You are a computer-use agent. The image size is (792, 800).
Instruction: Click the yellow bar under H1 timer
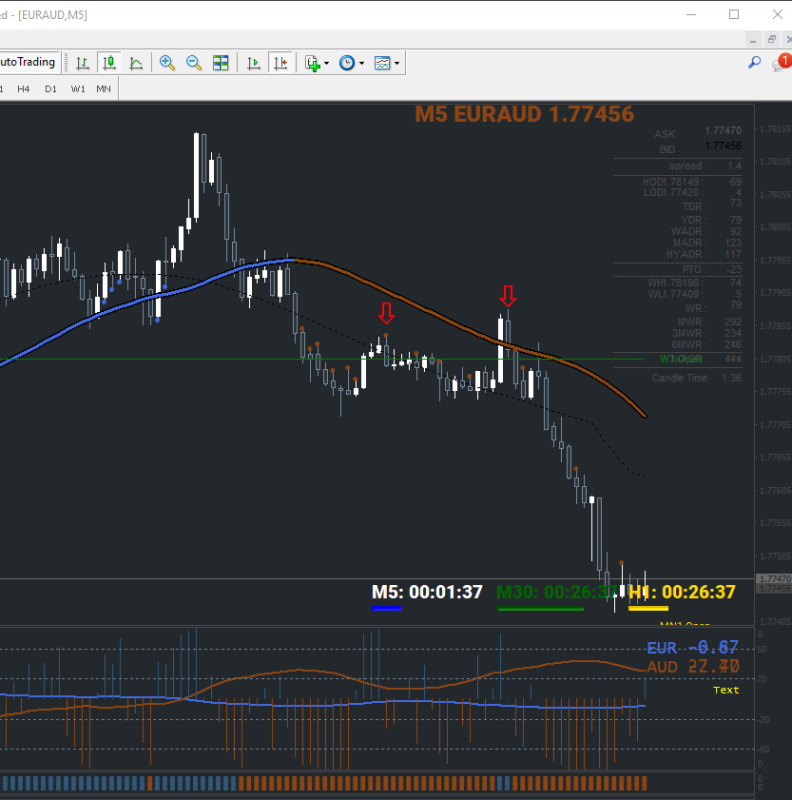(648, 608)
